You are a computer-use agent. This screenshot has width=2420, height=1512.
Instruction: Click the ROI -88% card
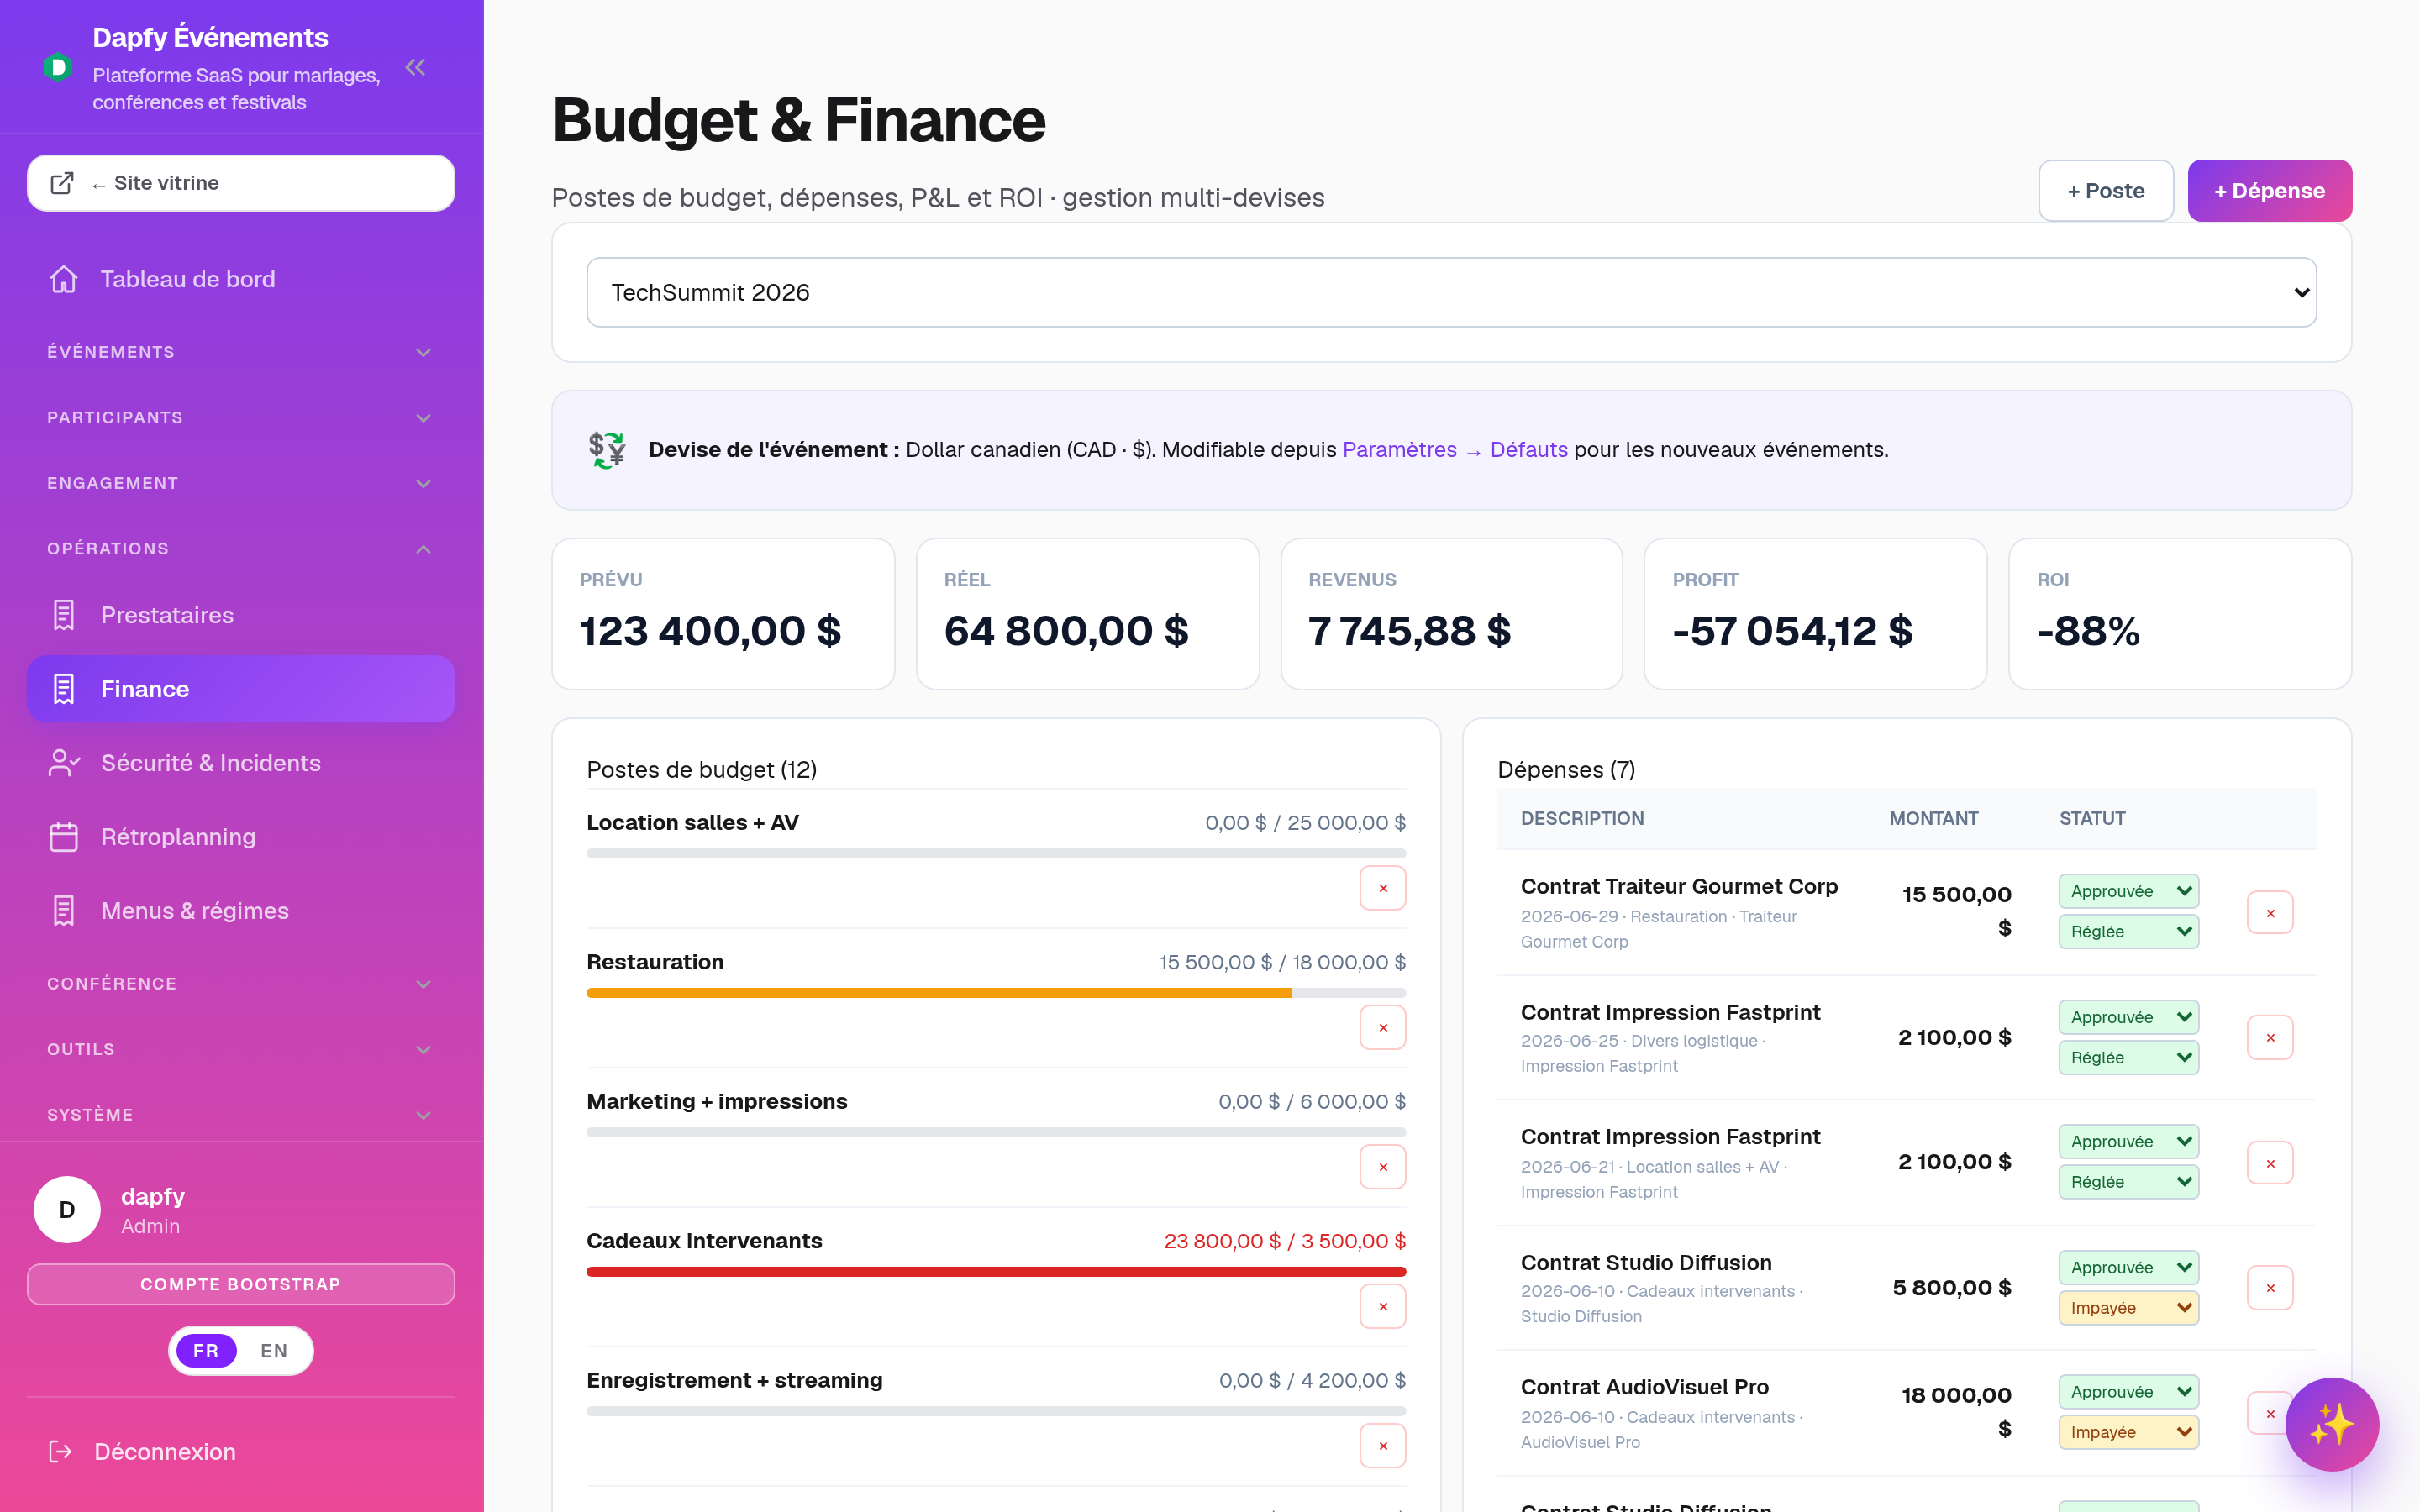point(2180,614)
